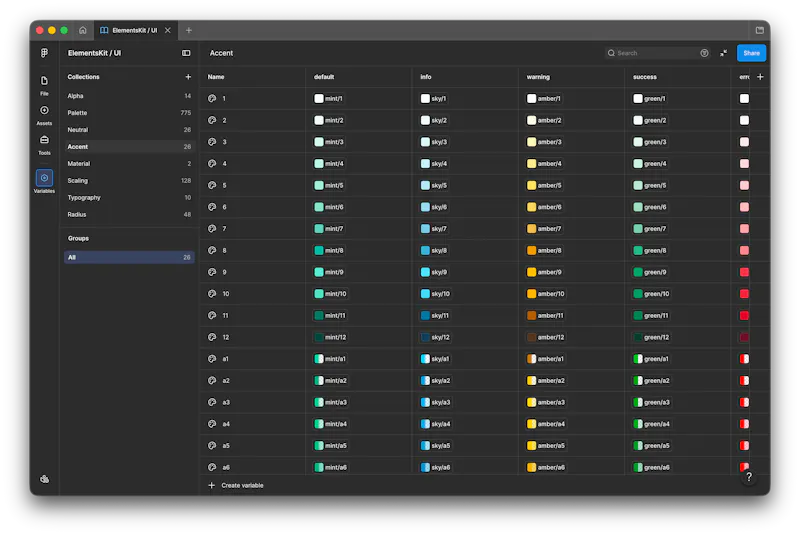Image resolution: width=800 pixels, height=535 pixels.
Task: Focus the Search input field
Action: click(x=657, y=53)
